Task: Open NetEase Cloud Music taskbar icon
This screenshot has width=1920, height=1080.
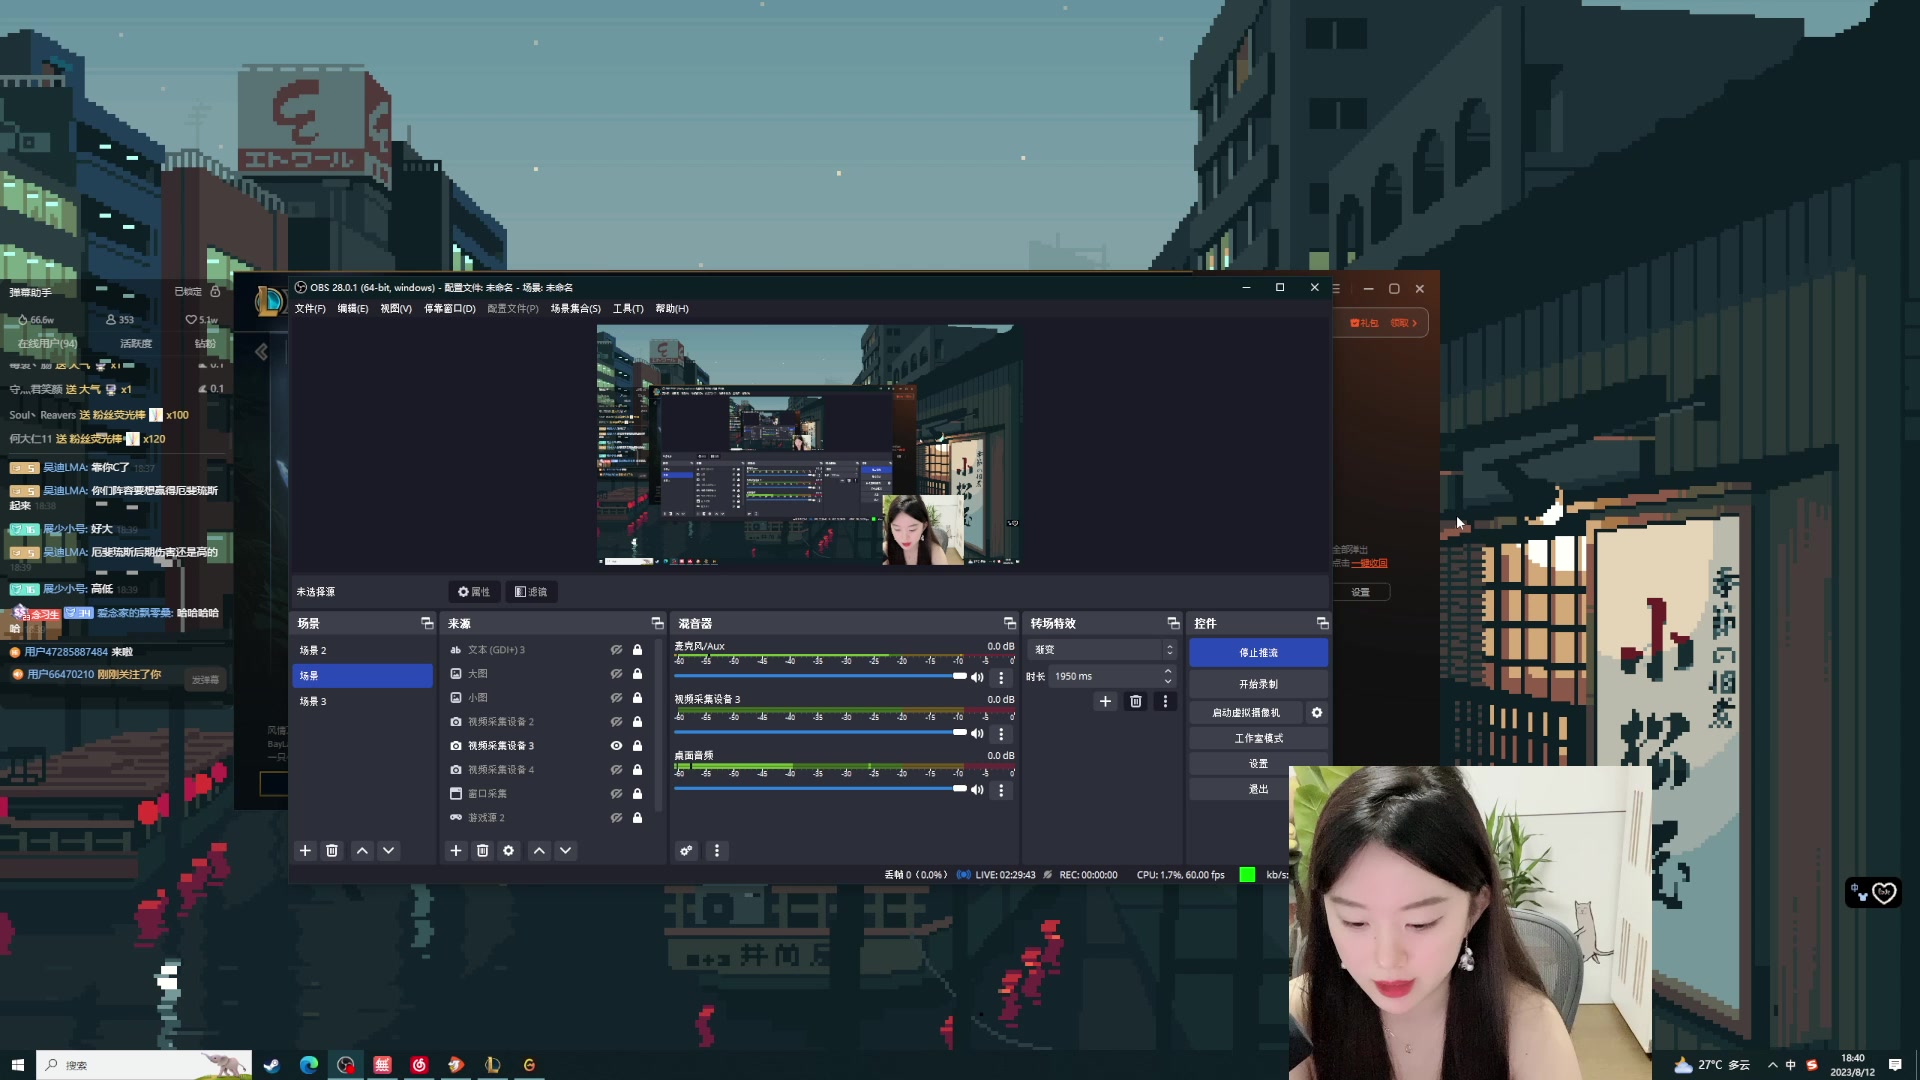Action: [x=419, y=1065]
